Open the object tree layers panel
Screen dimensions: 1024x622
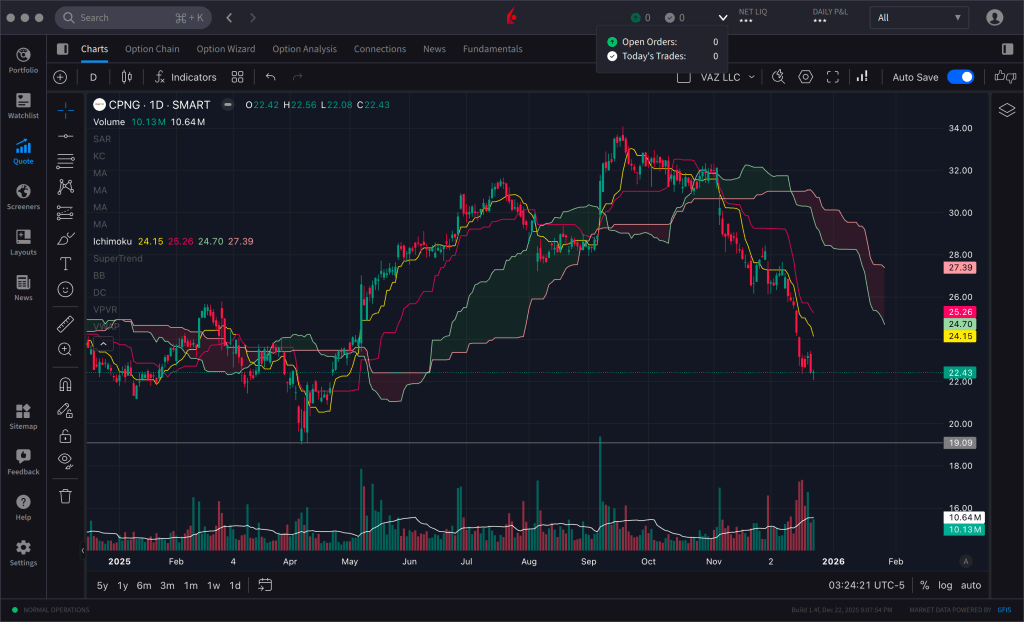pos(1007,110)
